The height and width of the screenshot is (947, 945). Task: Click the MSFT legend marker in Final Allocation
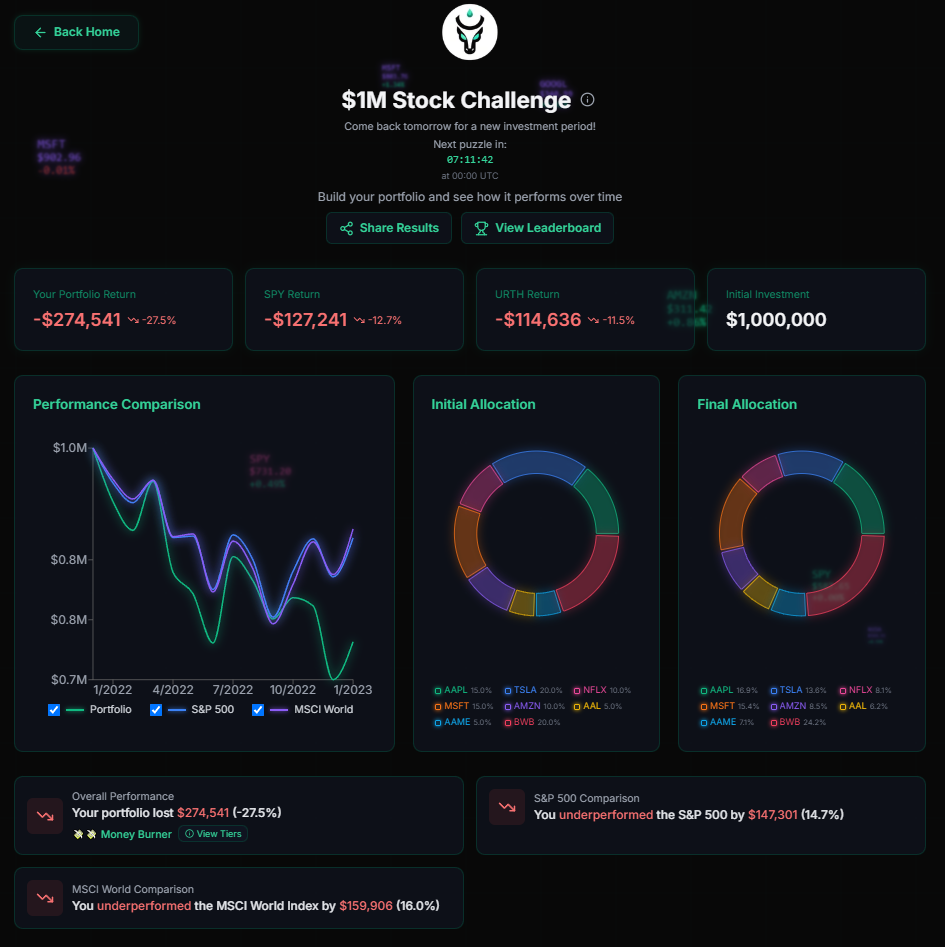point(703,707)
